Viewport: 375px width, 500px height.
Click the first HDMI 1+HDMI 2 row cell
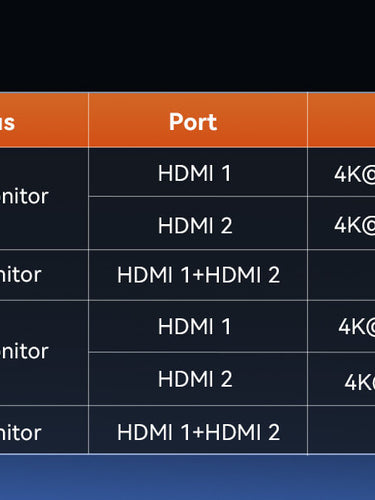(198, 275)
